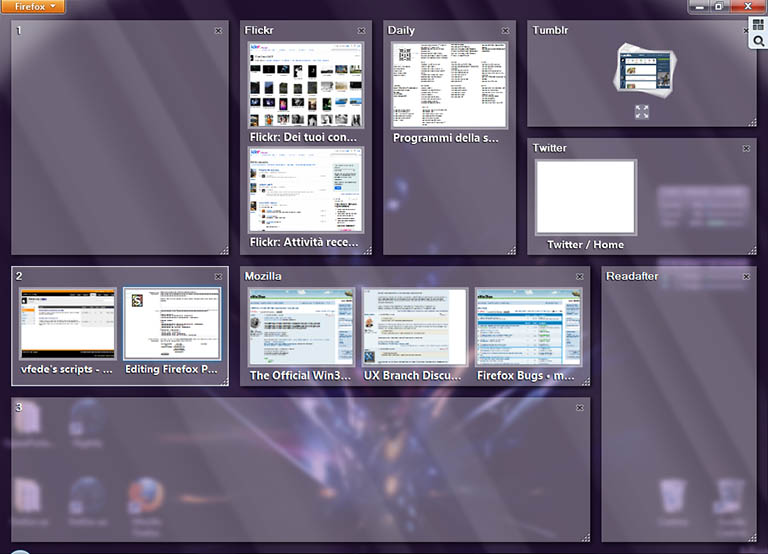The height and width of the screenshot is (554, 768).
Task: Close the Mozilla tab group
Action: [x=579, y=277]
